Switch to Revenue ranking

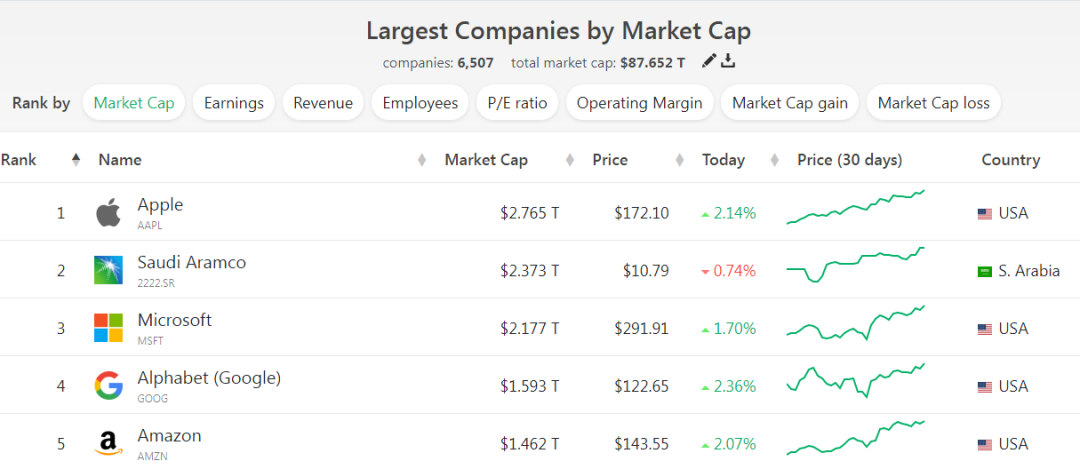point(323,103)
